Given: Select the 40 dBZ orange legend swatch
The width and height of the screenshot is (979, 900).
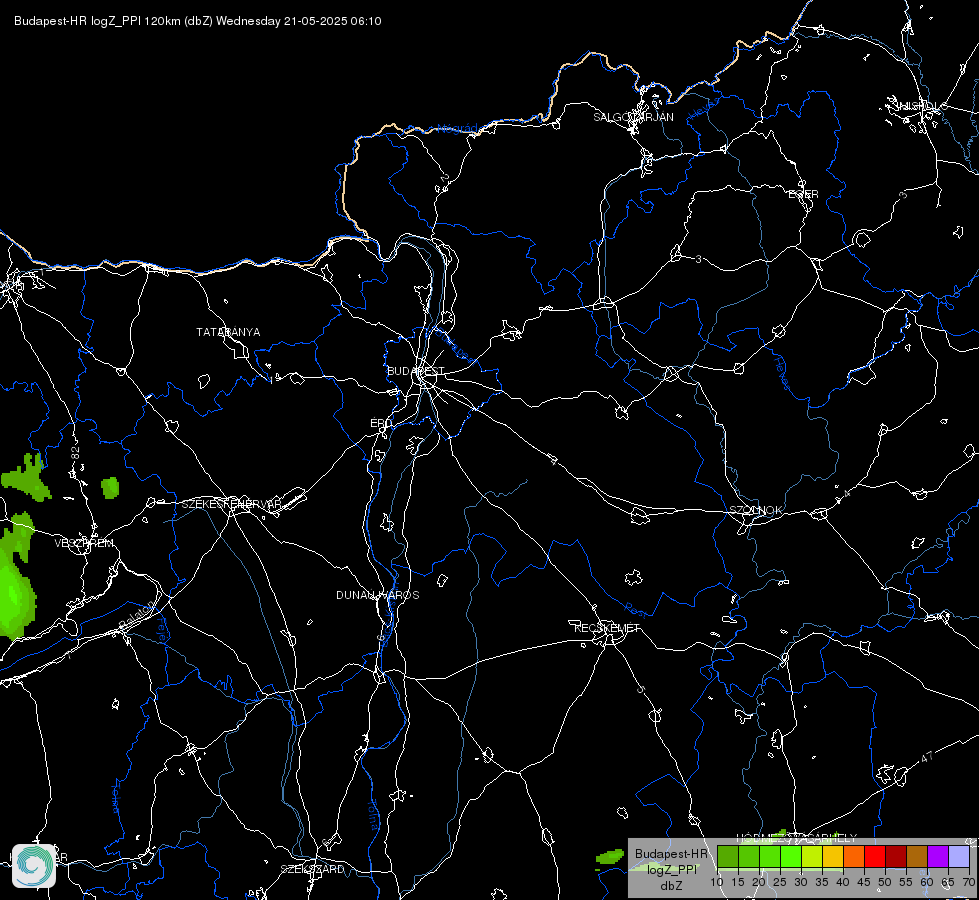Looking at the screenshot, I should coord(854,856).
